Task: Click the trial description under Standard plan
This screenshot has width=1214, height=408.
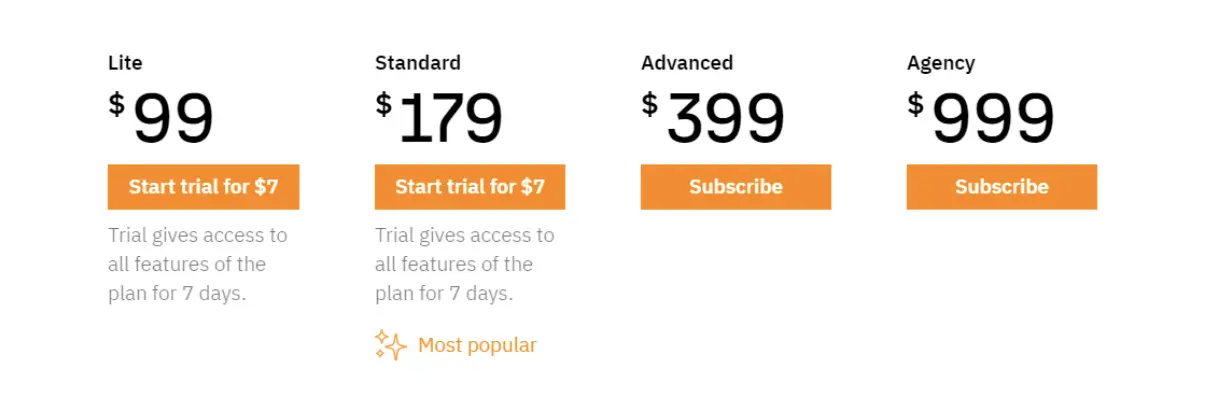Action: point(464,265)
